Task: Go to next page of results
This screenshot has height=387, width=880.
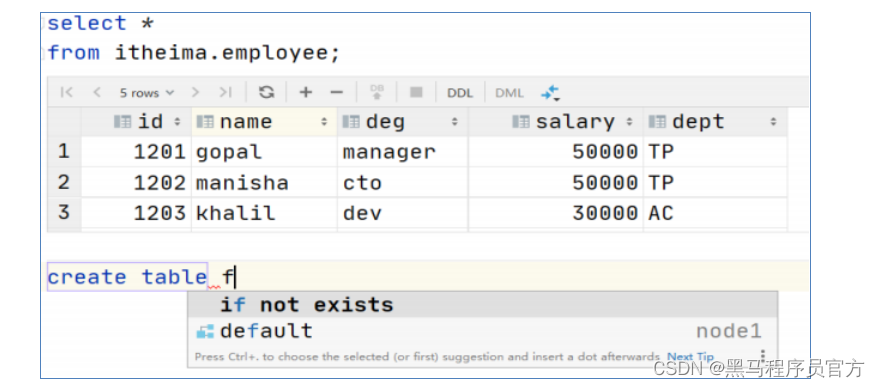Action: (195, 92)
